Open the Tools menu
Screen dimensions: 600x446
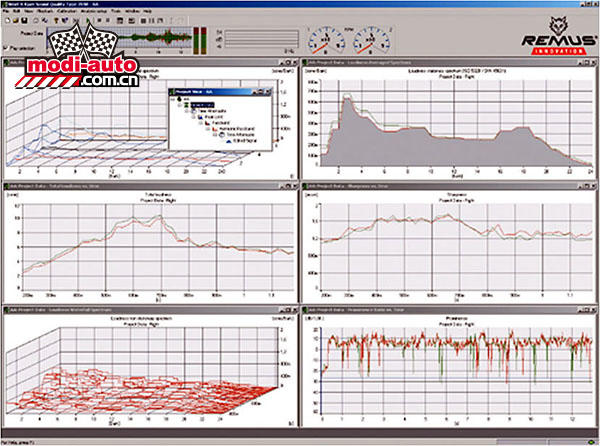coord(116,11)
